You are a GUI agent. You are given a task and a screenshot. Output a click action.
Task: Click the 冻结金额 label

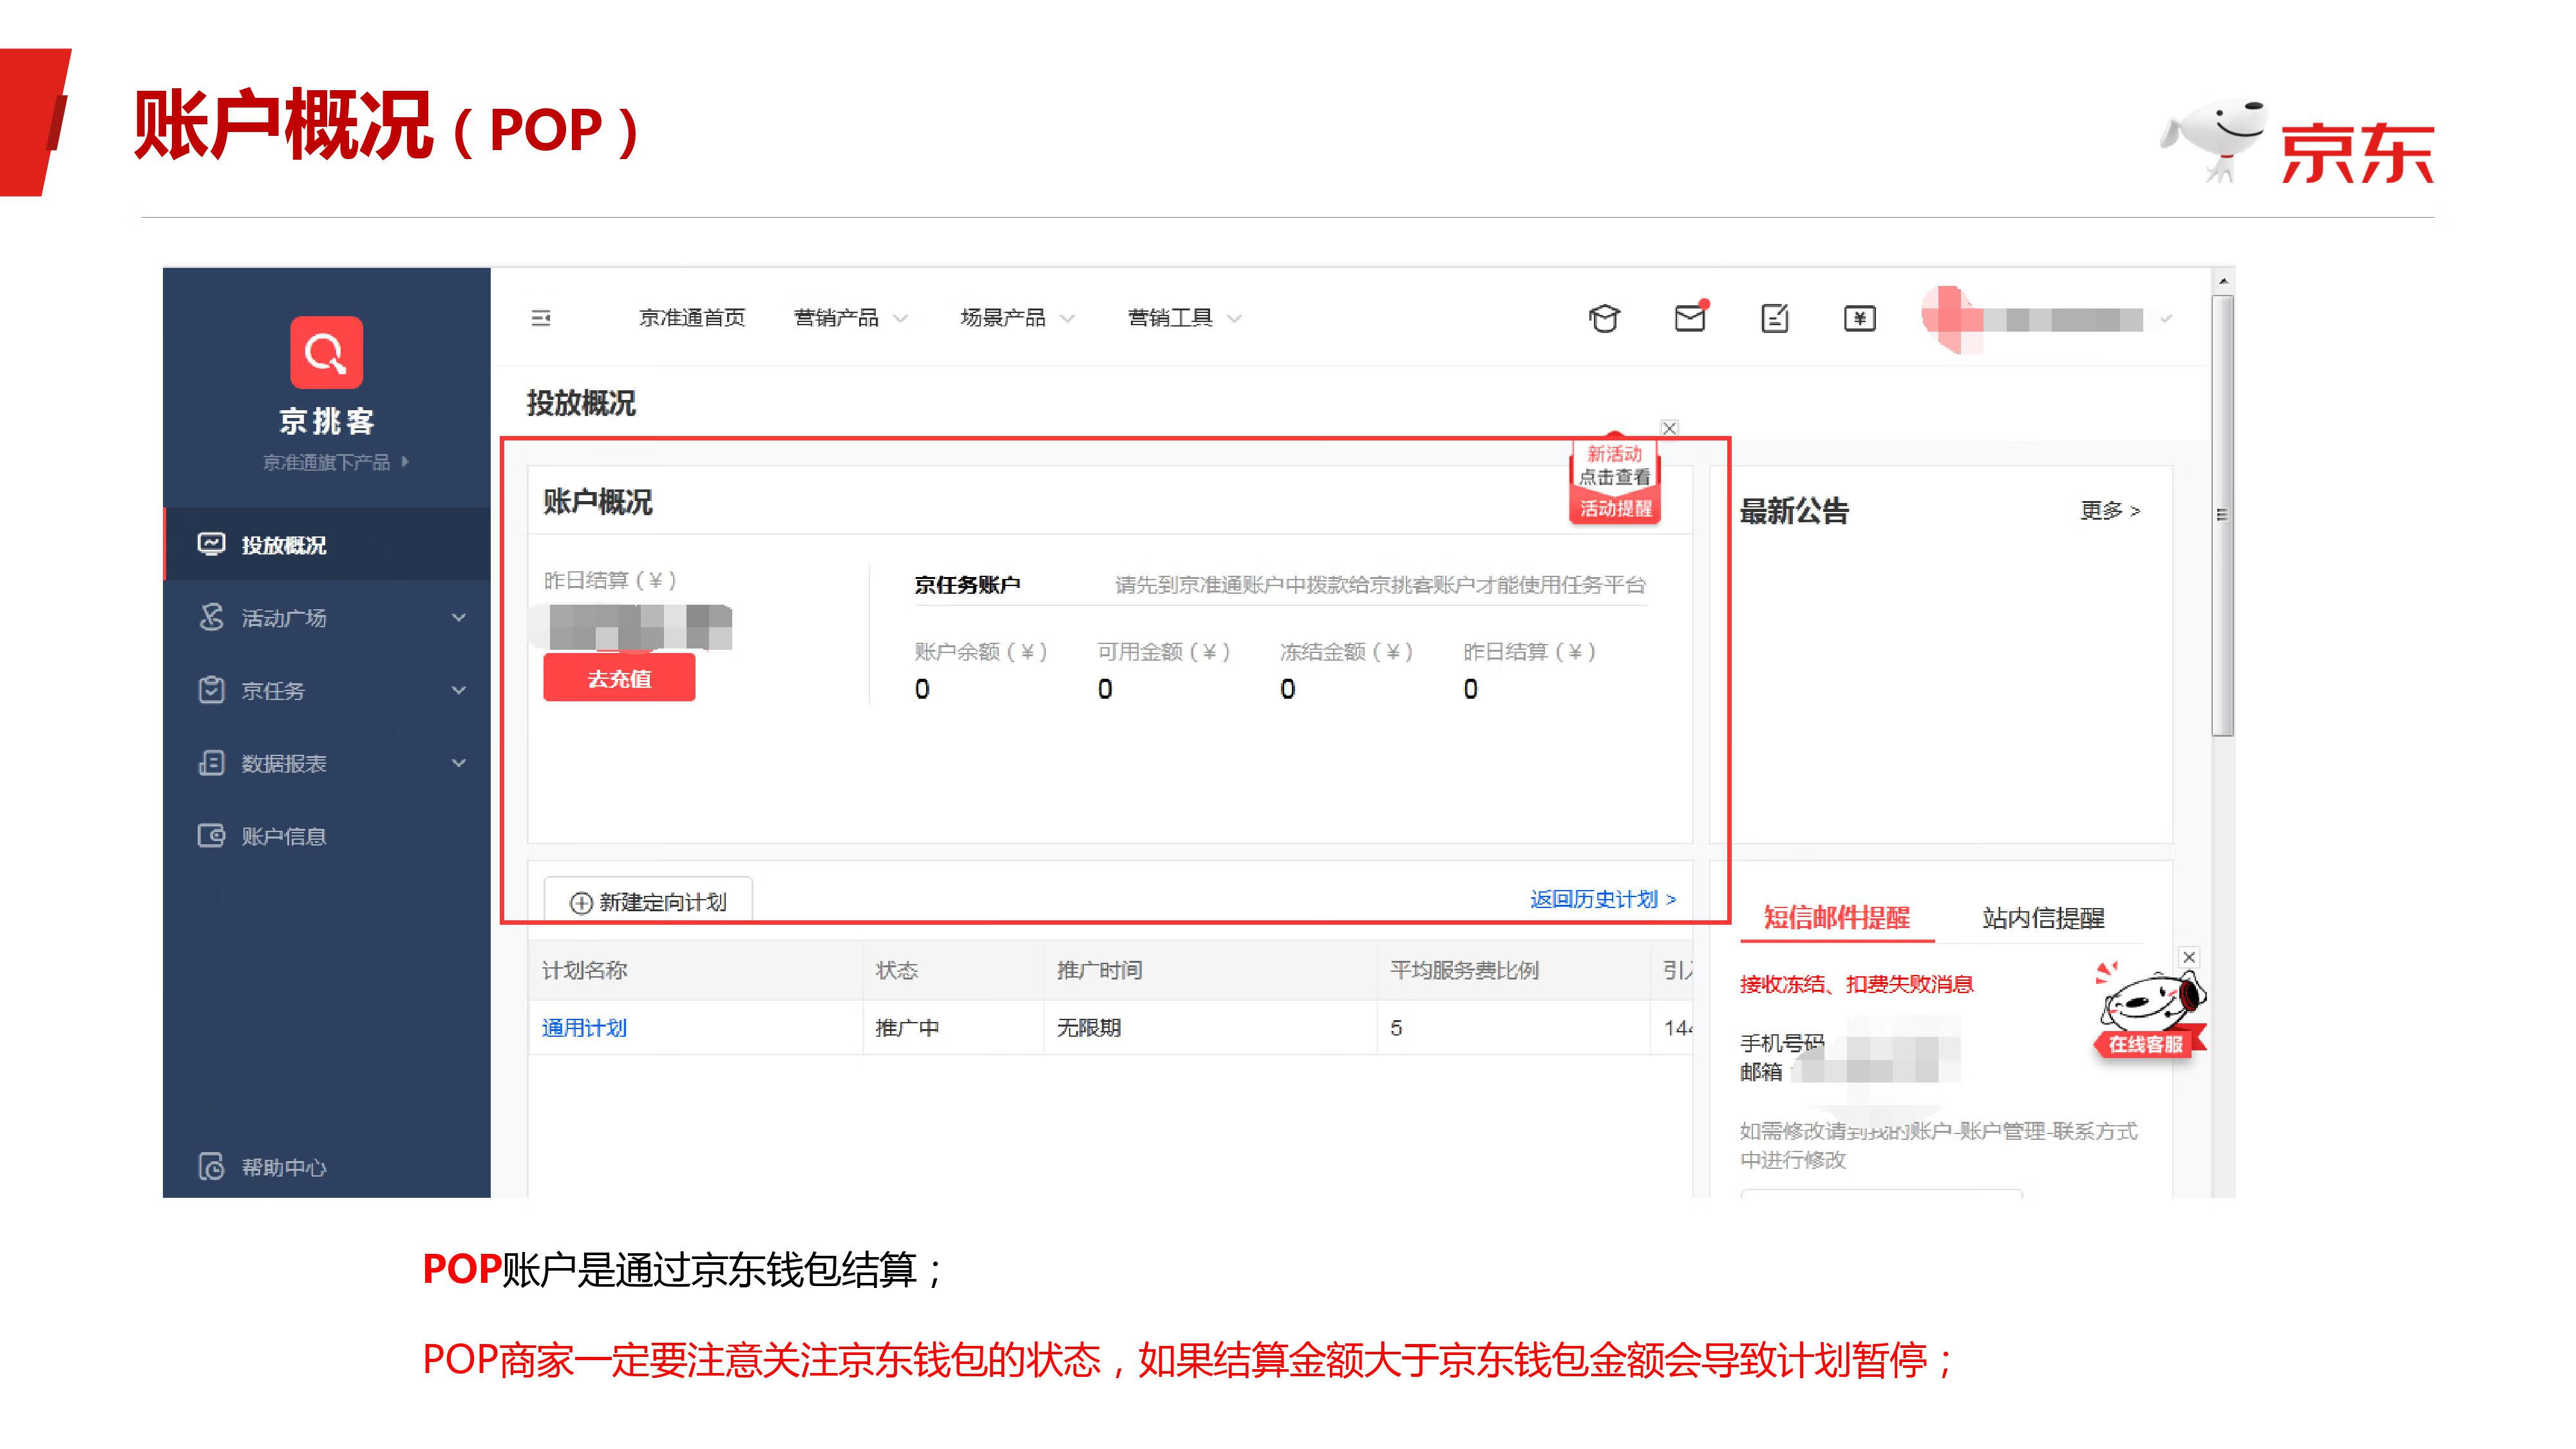1346,651
